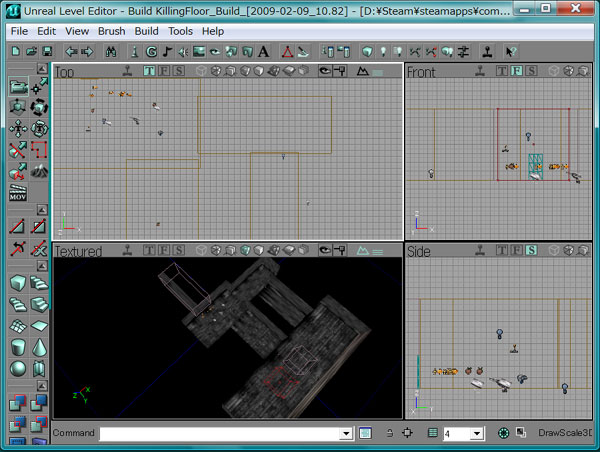Screen dimensions: 600x452
Task: Toggle the eye icon in Top viewport
Action: [x=325, y=71]
